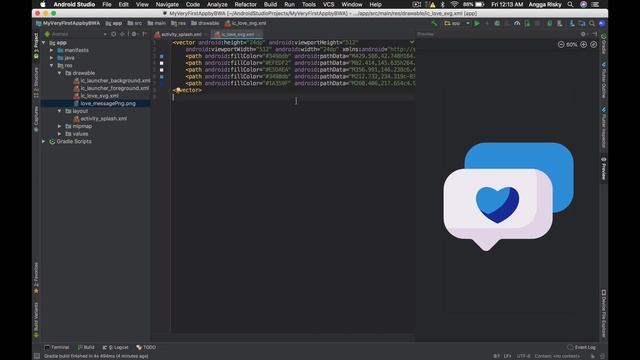Click the dark blue gutter color swatch on line 7

click(x=162, y=84)
